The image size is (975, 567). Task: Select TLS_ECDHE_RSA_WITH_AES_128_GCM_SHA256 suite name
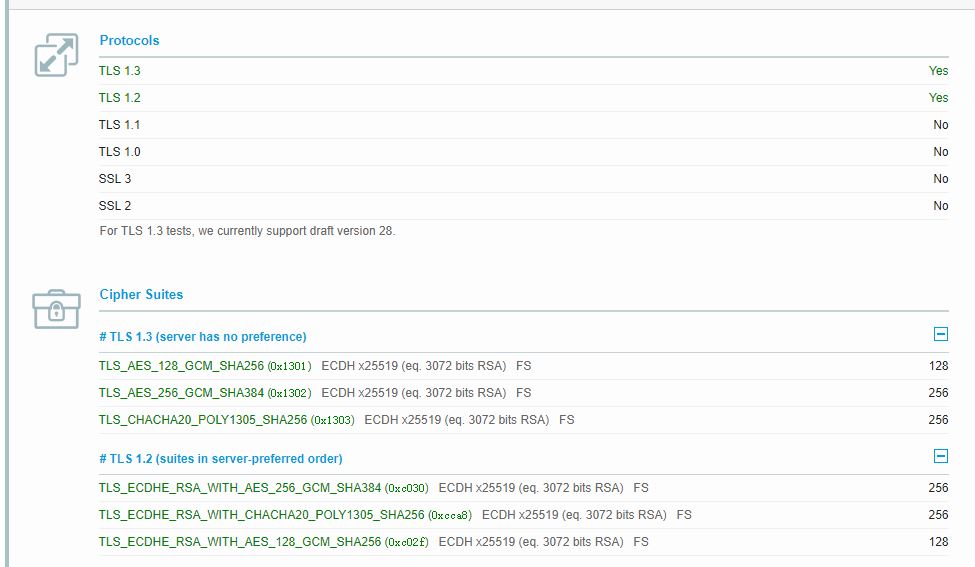(239, 542)
